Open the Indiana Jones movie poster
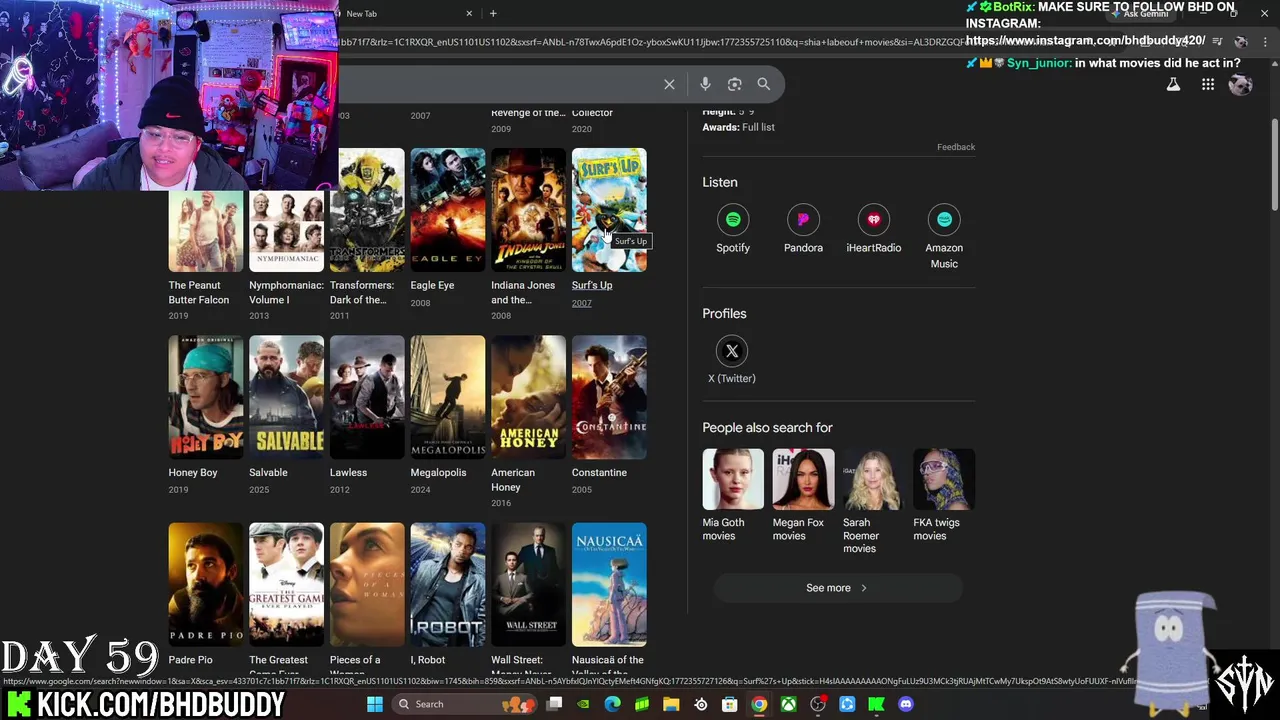The height and width of the screenshot is (720, 1280). point(528,210)
